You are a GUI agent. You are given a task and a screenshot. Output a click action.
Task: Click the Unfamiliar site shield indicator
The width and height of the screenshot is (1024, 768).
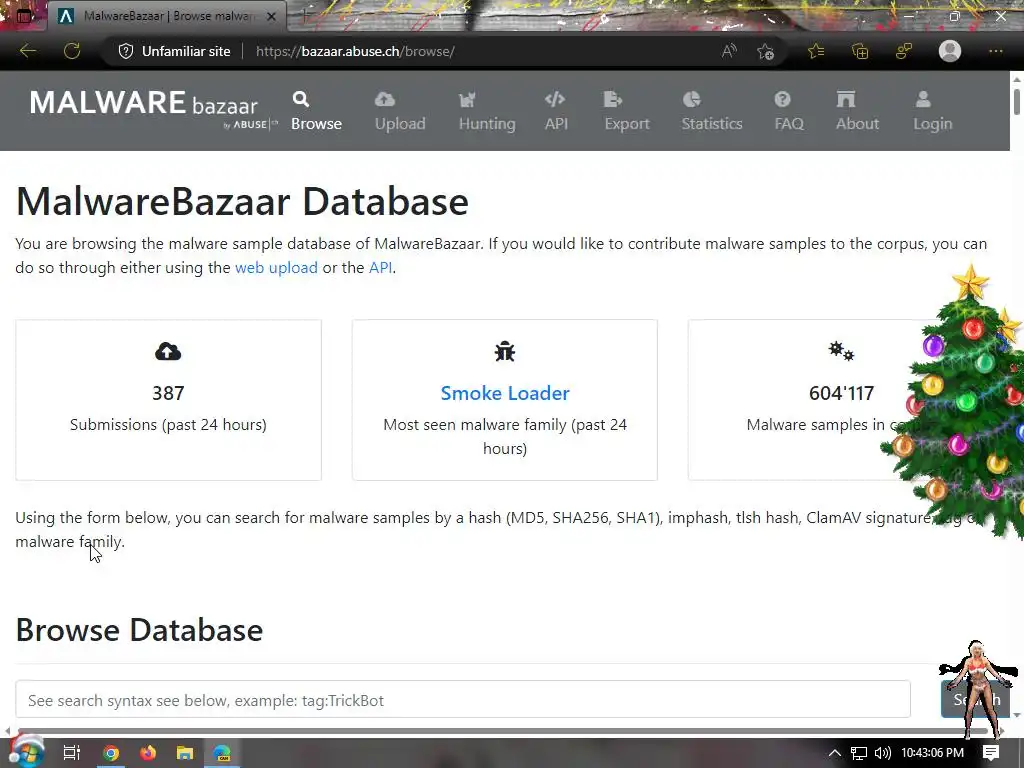click(x=174, y=51)
